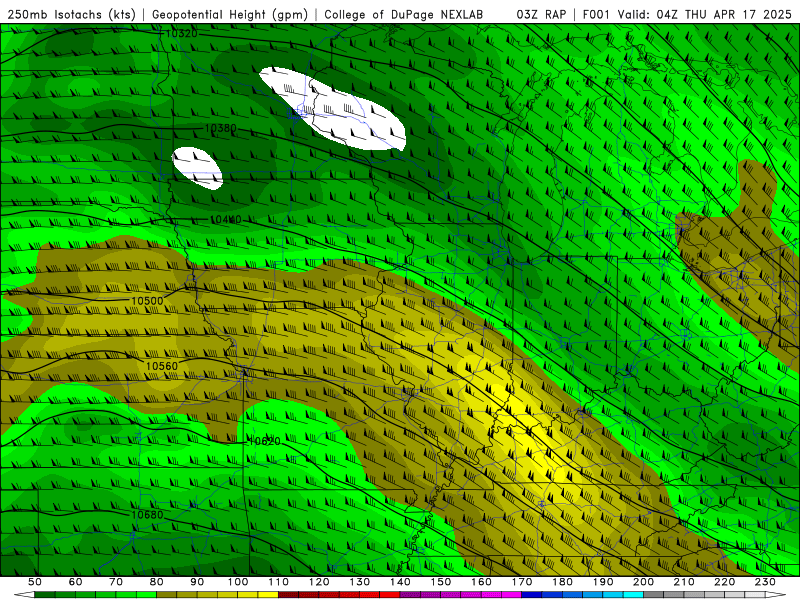Click the 110 value on the color scale
Viewport: 800px width, 600px height.
tap(279, 582)
